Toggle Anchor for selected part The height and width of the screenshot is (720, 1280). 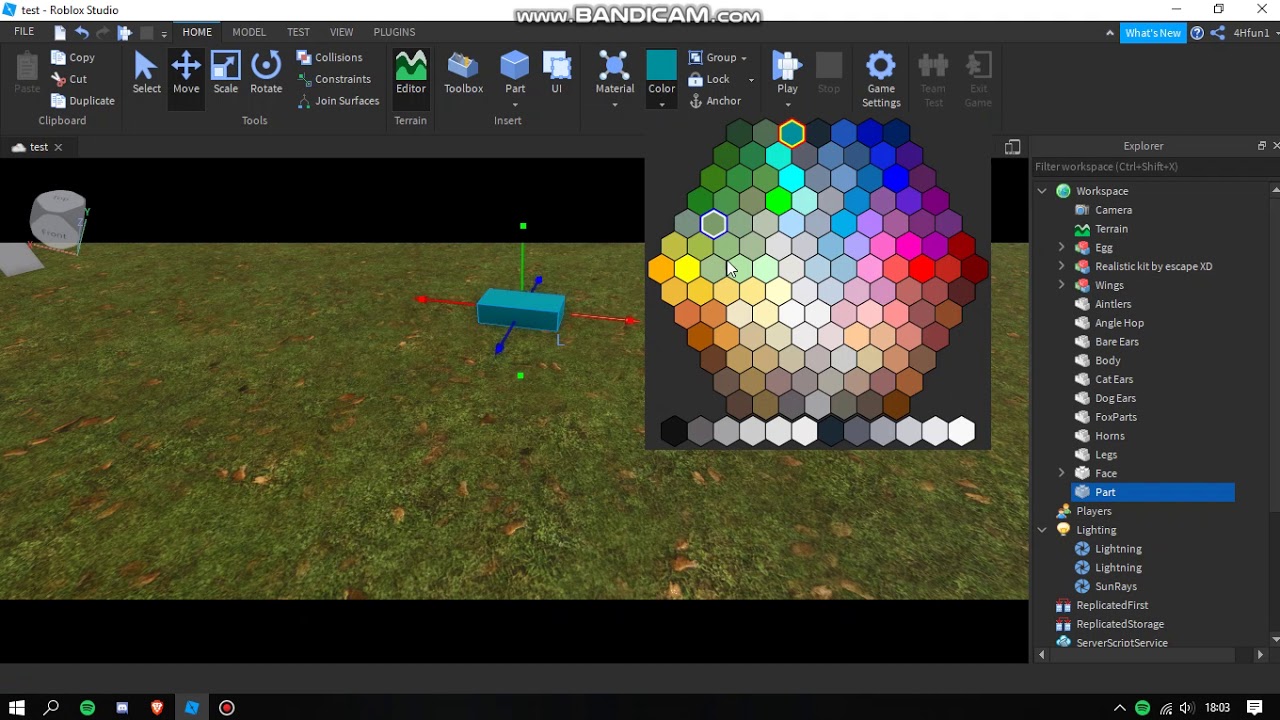[715, 101]
